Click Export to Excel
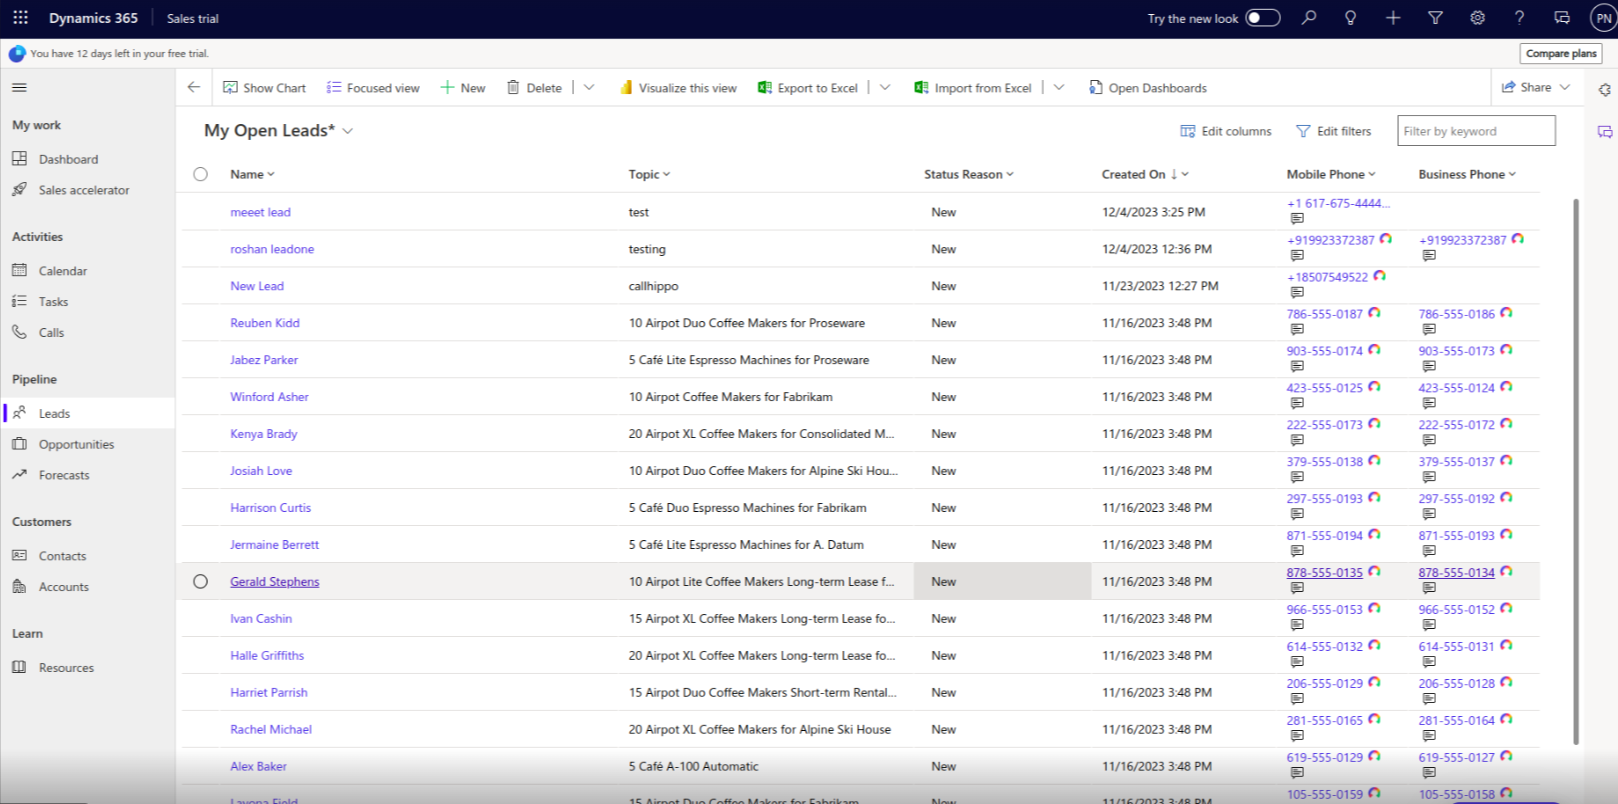Viewport: 1618px width, 804px height. coord(808,88)
